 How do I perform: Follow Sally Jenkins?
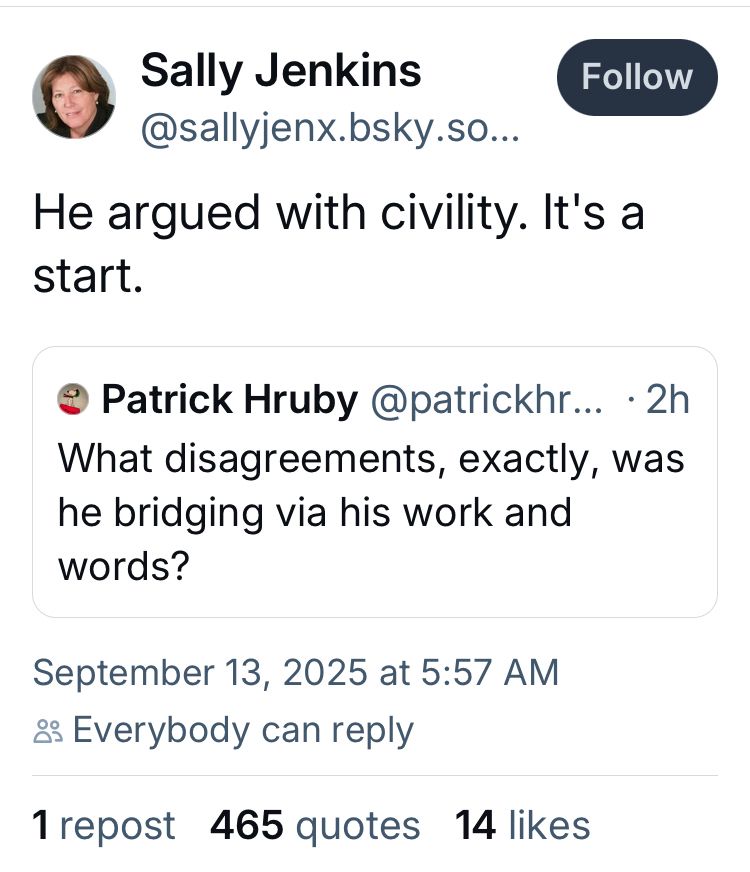637,77
